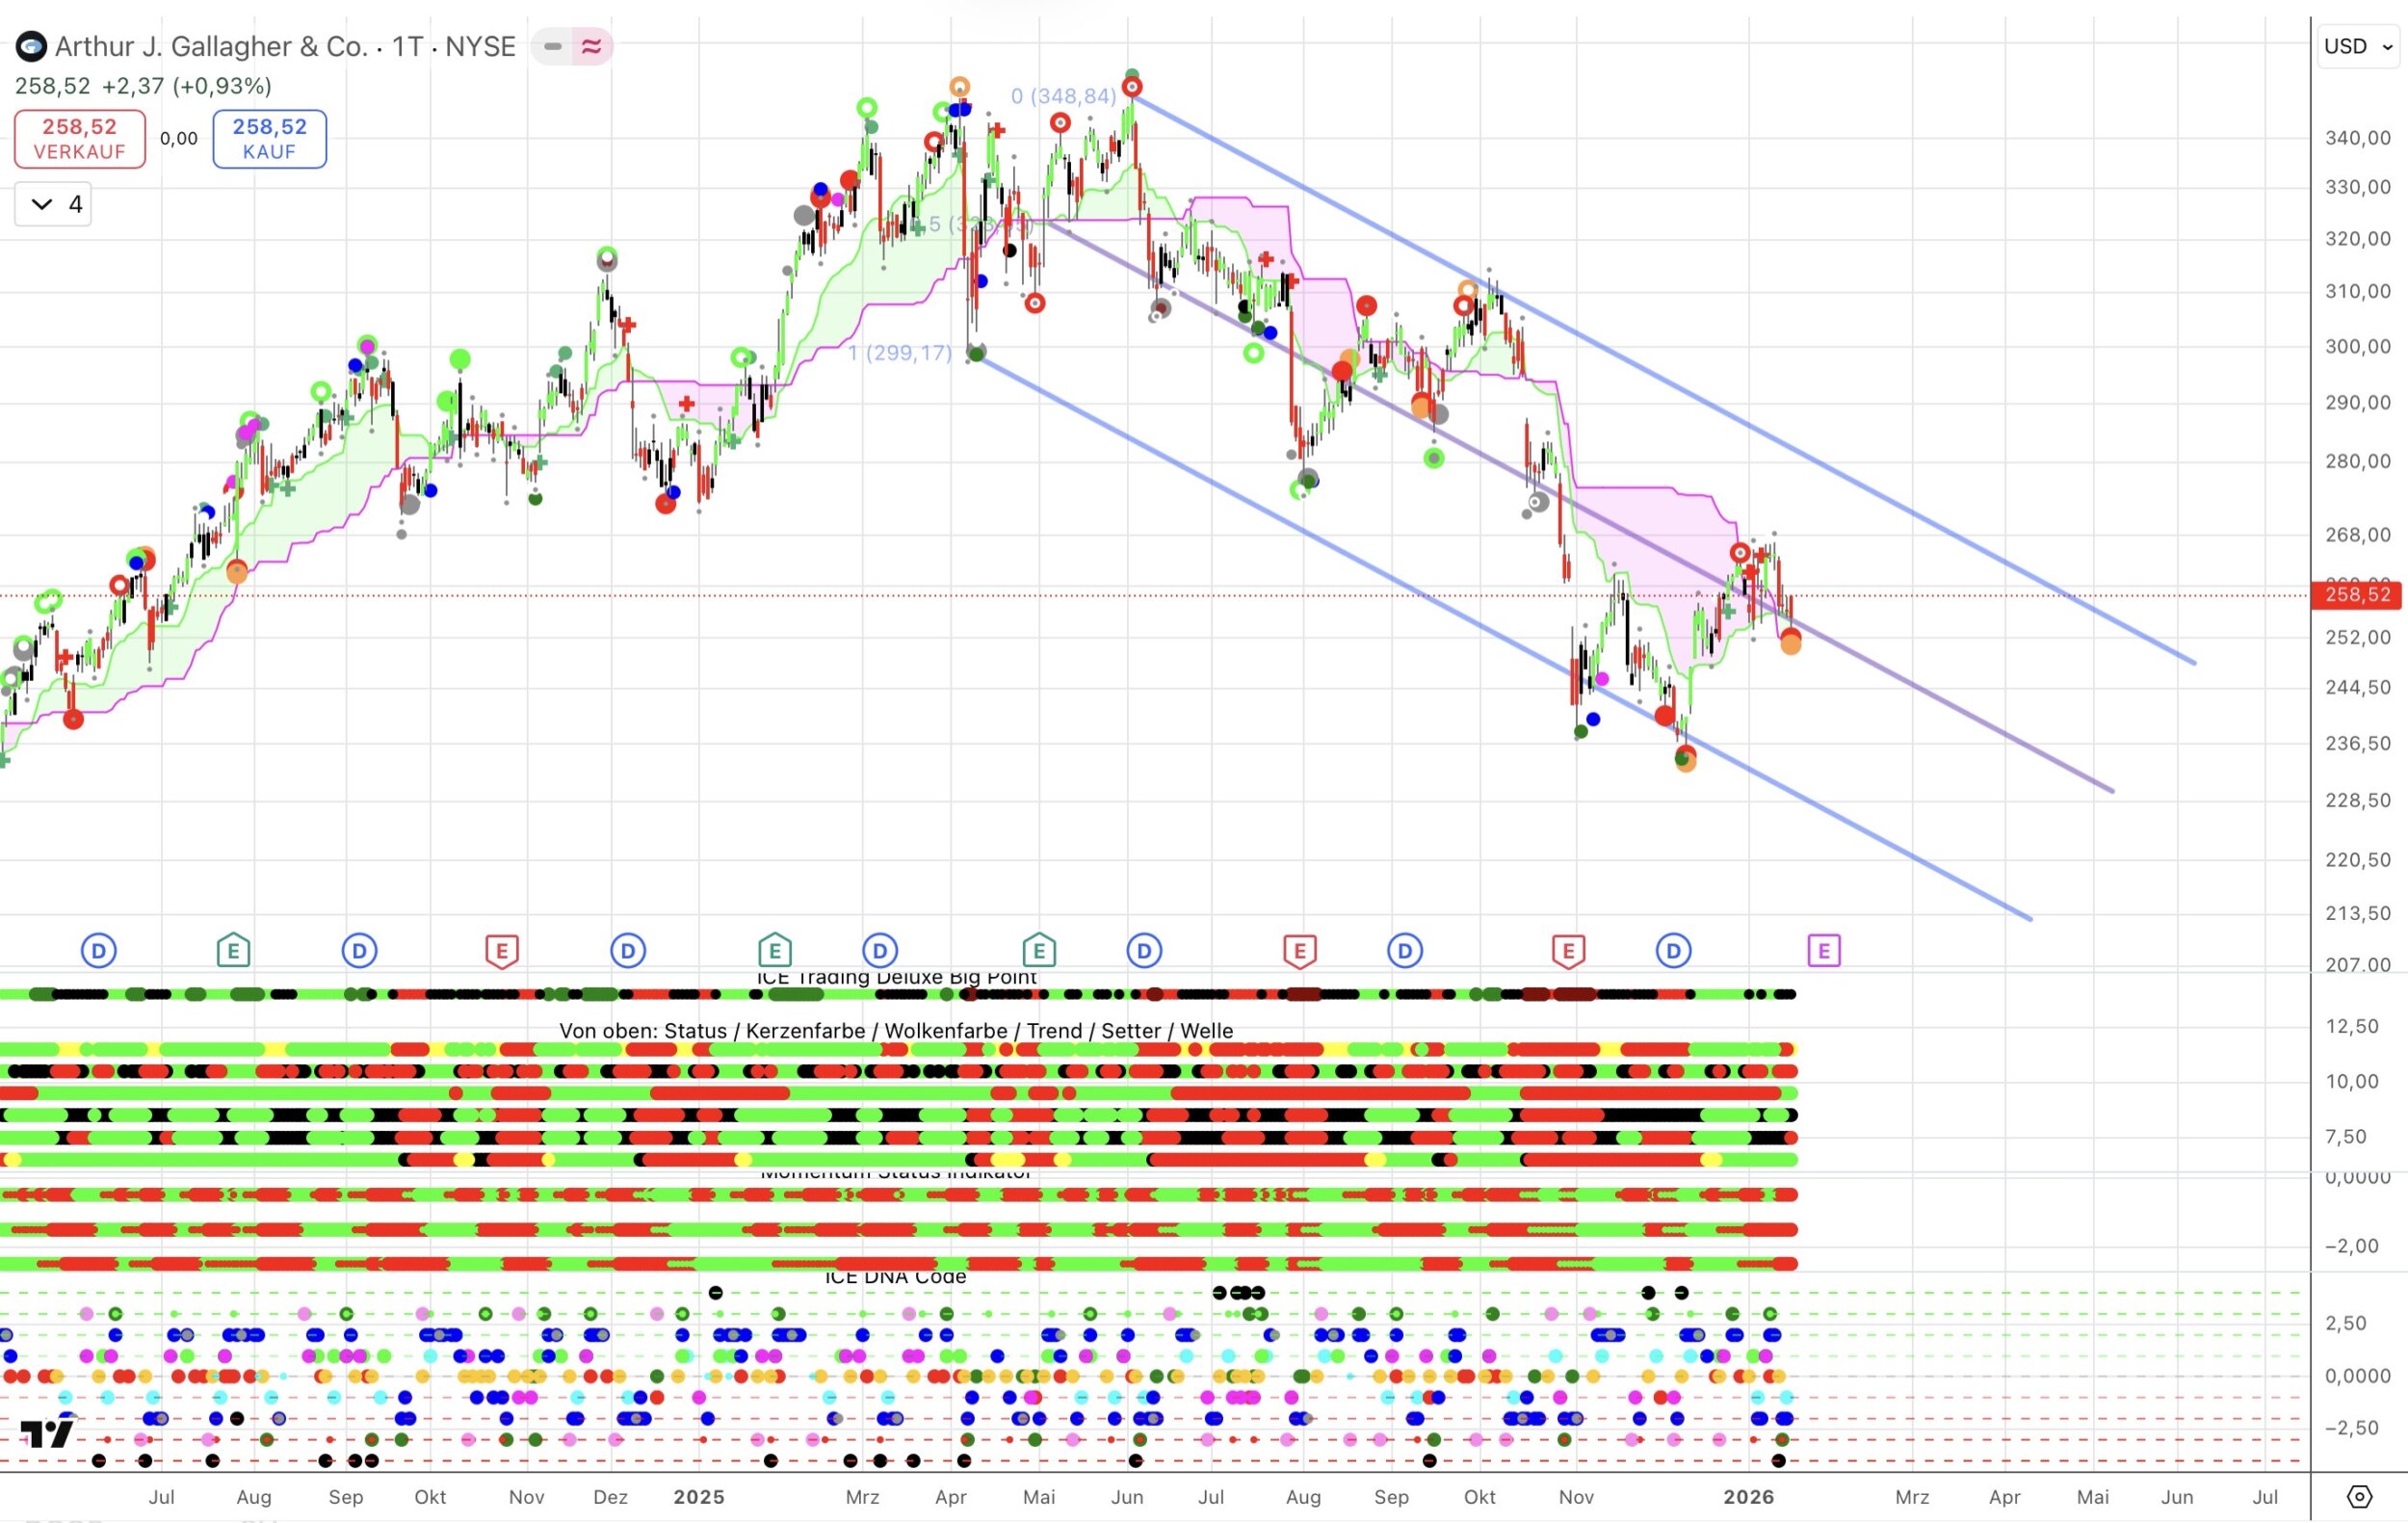Click the Arthur J. Gallagher & Co. symbol title
Viewport: 2408px width, 1523px height.
click(x=210, y=46)
